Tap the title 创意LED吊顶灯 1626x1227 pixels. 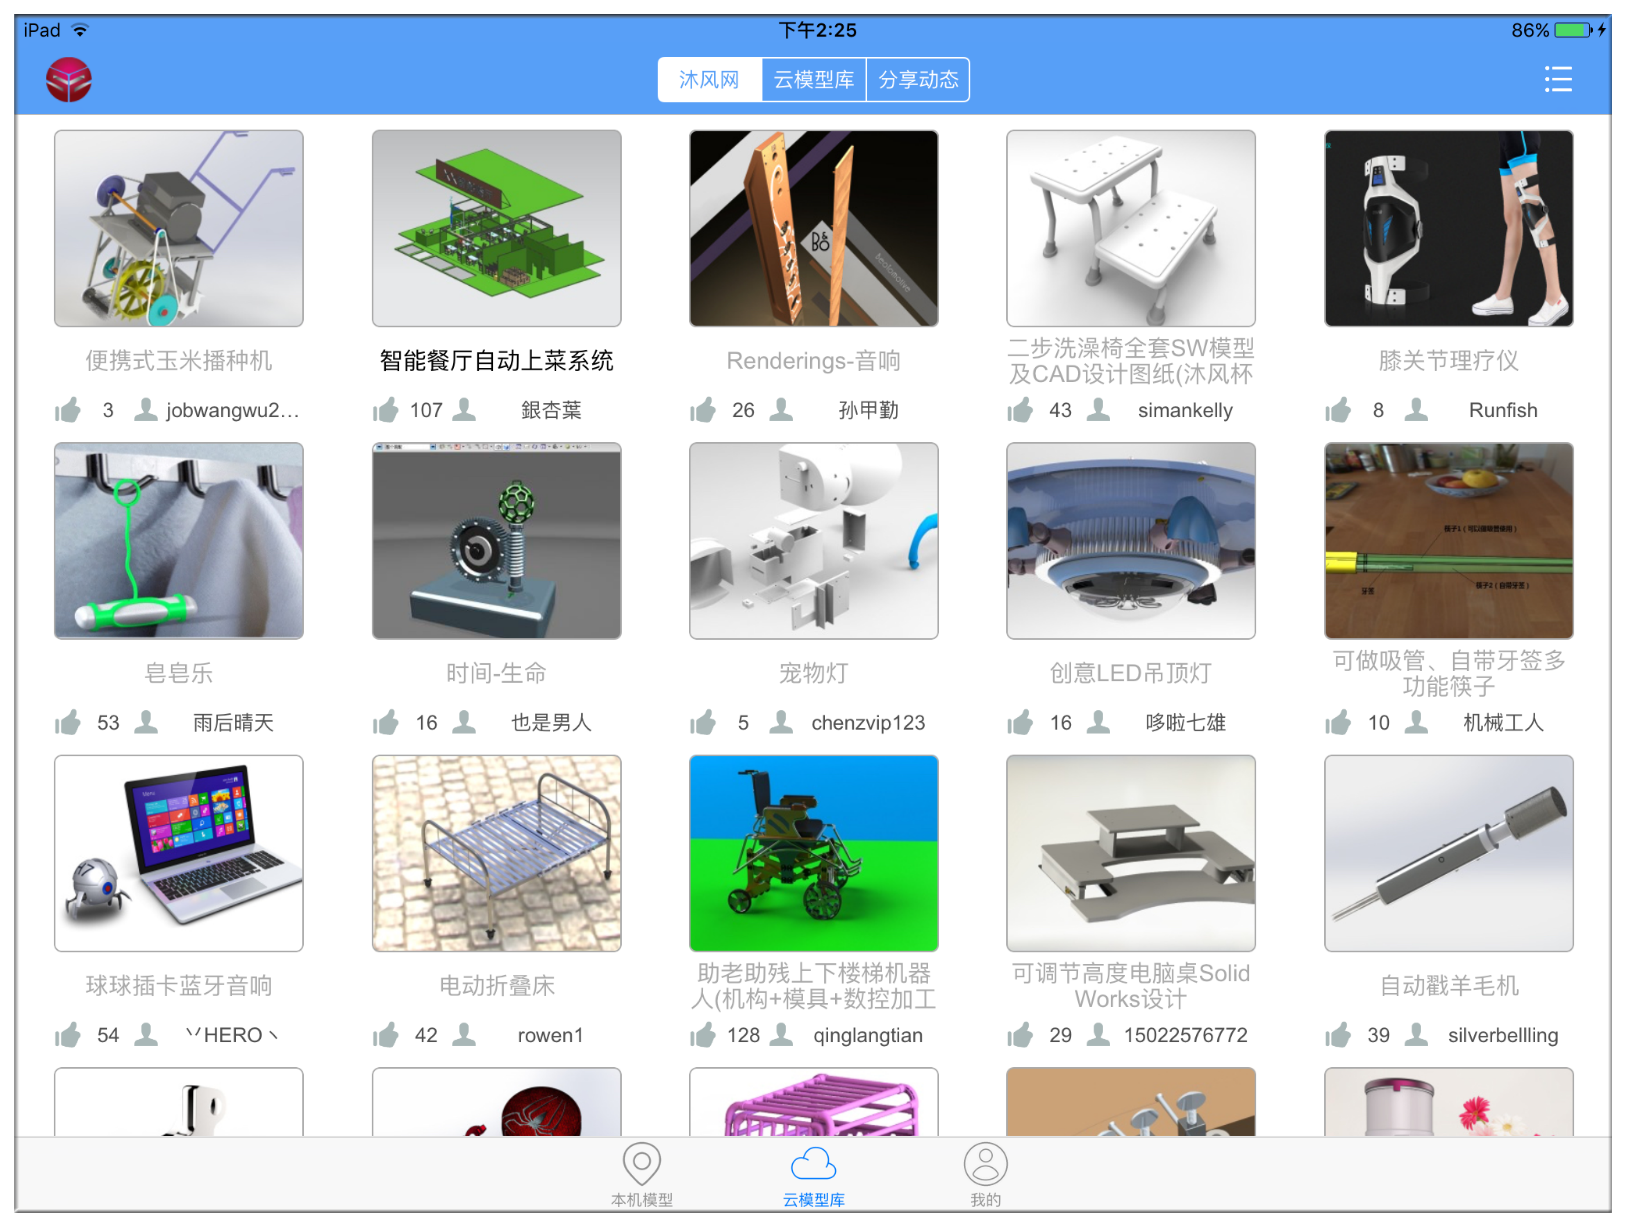click(1131, 673)
